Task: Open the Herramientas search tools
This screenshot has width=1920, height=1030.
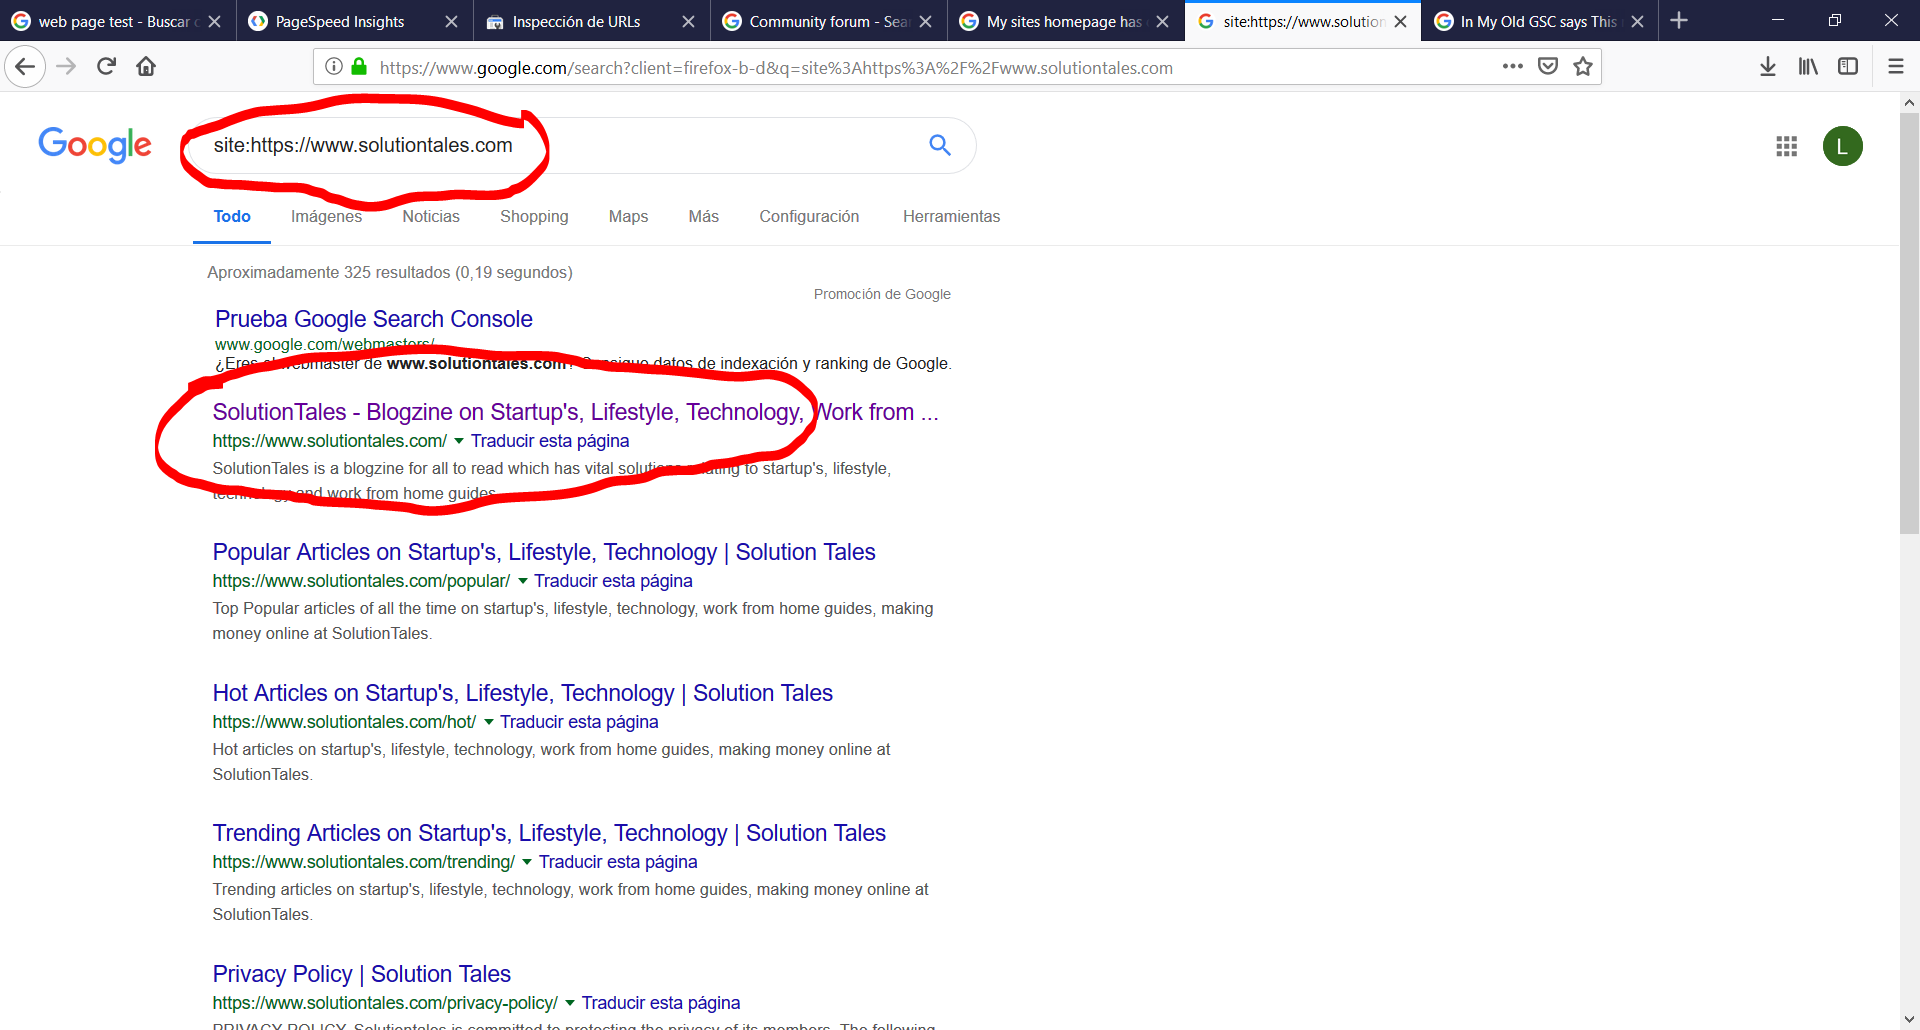Action: tap(951, 216)
